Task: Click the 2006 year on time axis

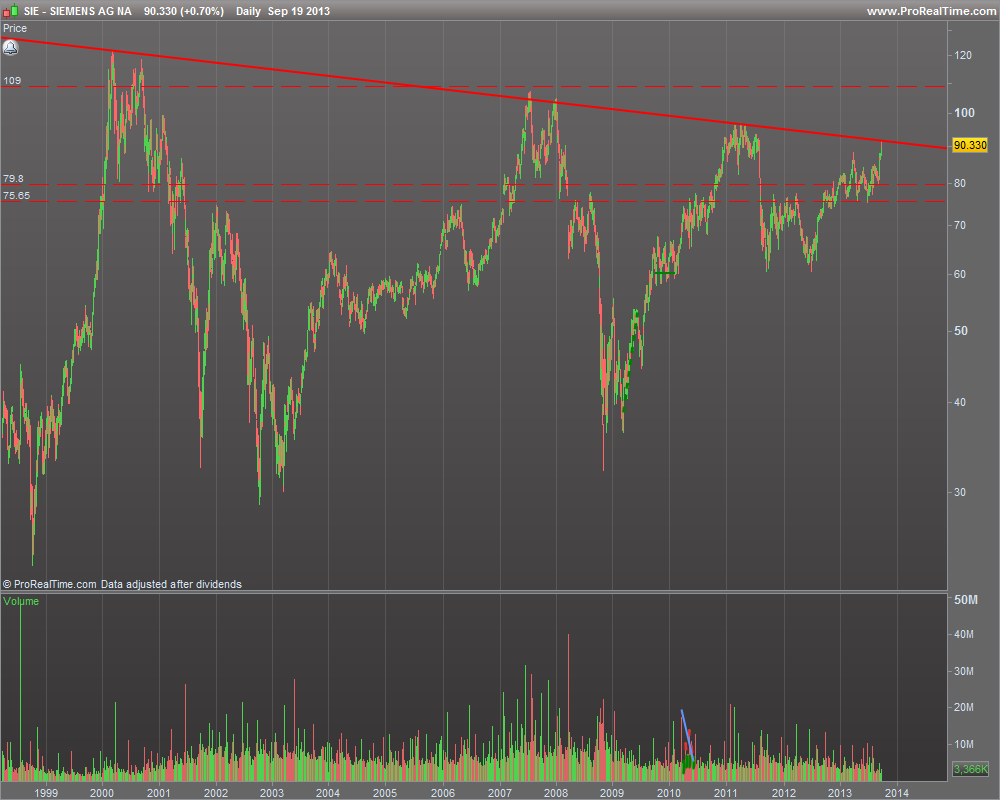Action: 443,792
